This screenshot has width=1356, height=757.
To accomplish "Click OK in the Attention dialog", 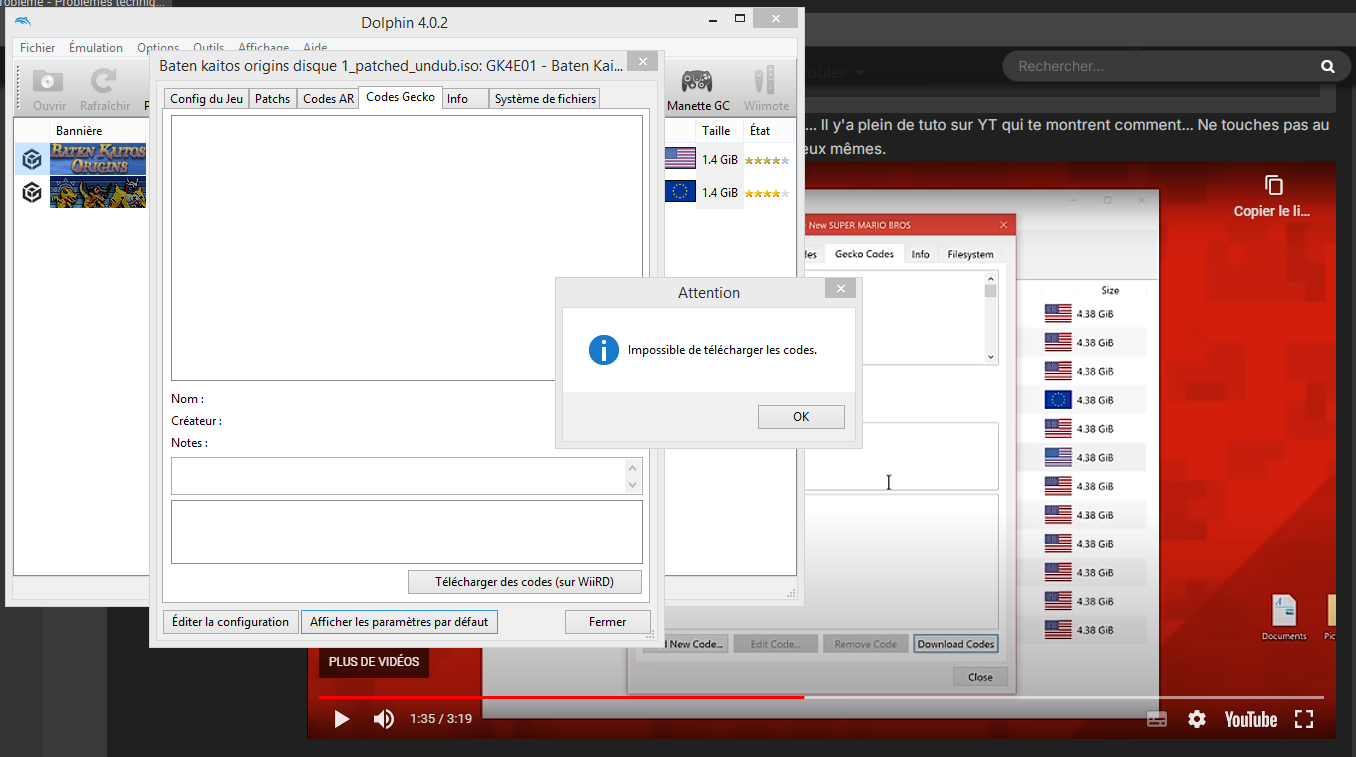I will click(x=801, y=417).
